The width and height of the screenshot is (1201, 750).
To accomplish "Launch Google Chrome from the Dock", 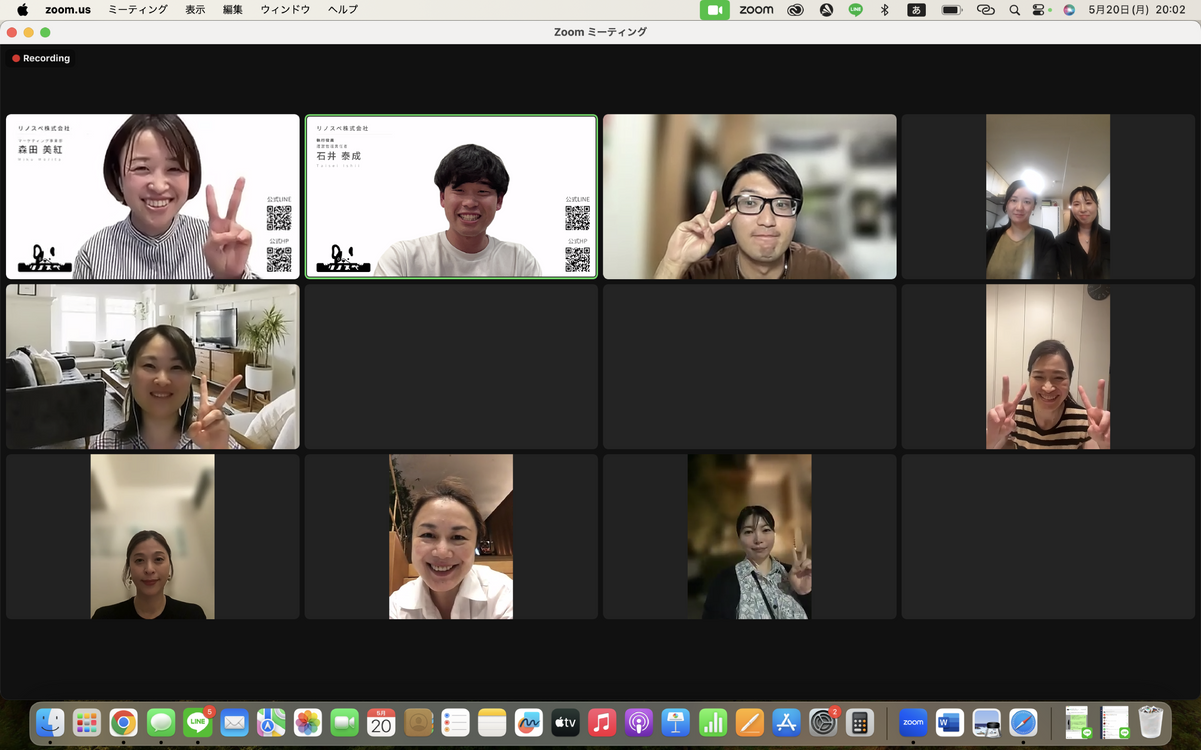I will tap(124, 722).
